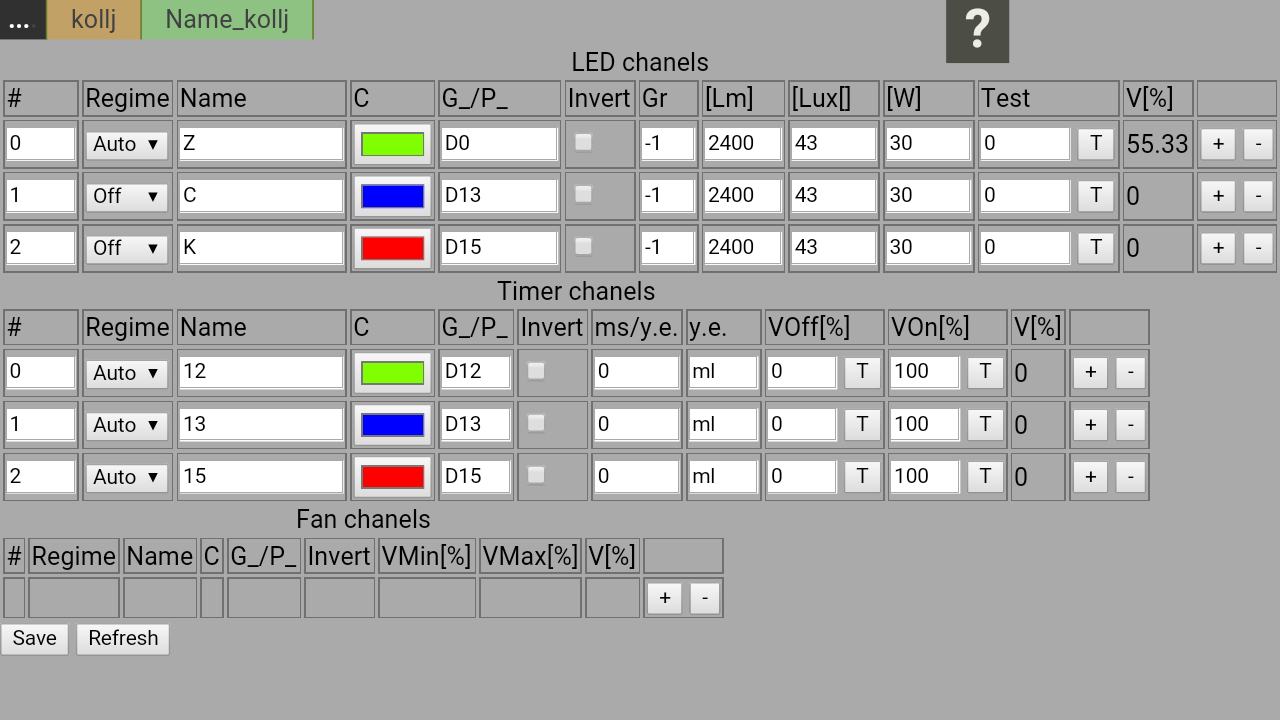Switch to the kollj tab
Image resolution: width=1280 pixels, height=720 pixels.
(94, 20)
